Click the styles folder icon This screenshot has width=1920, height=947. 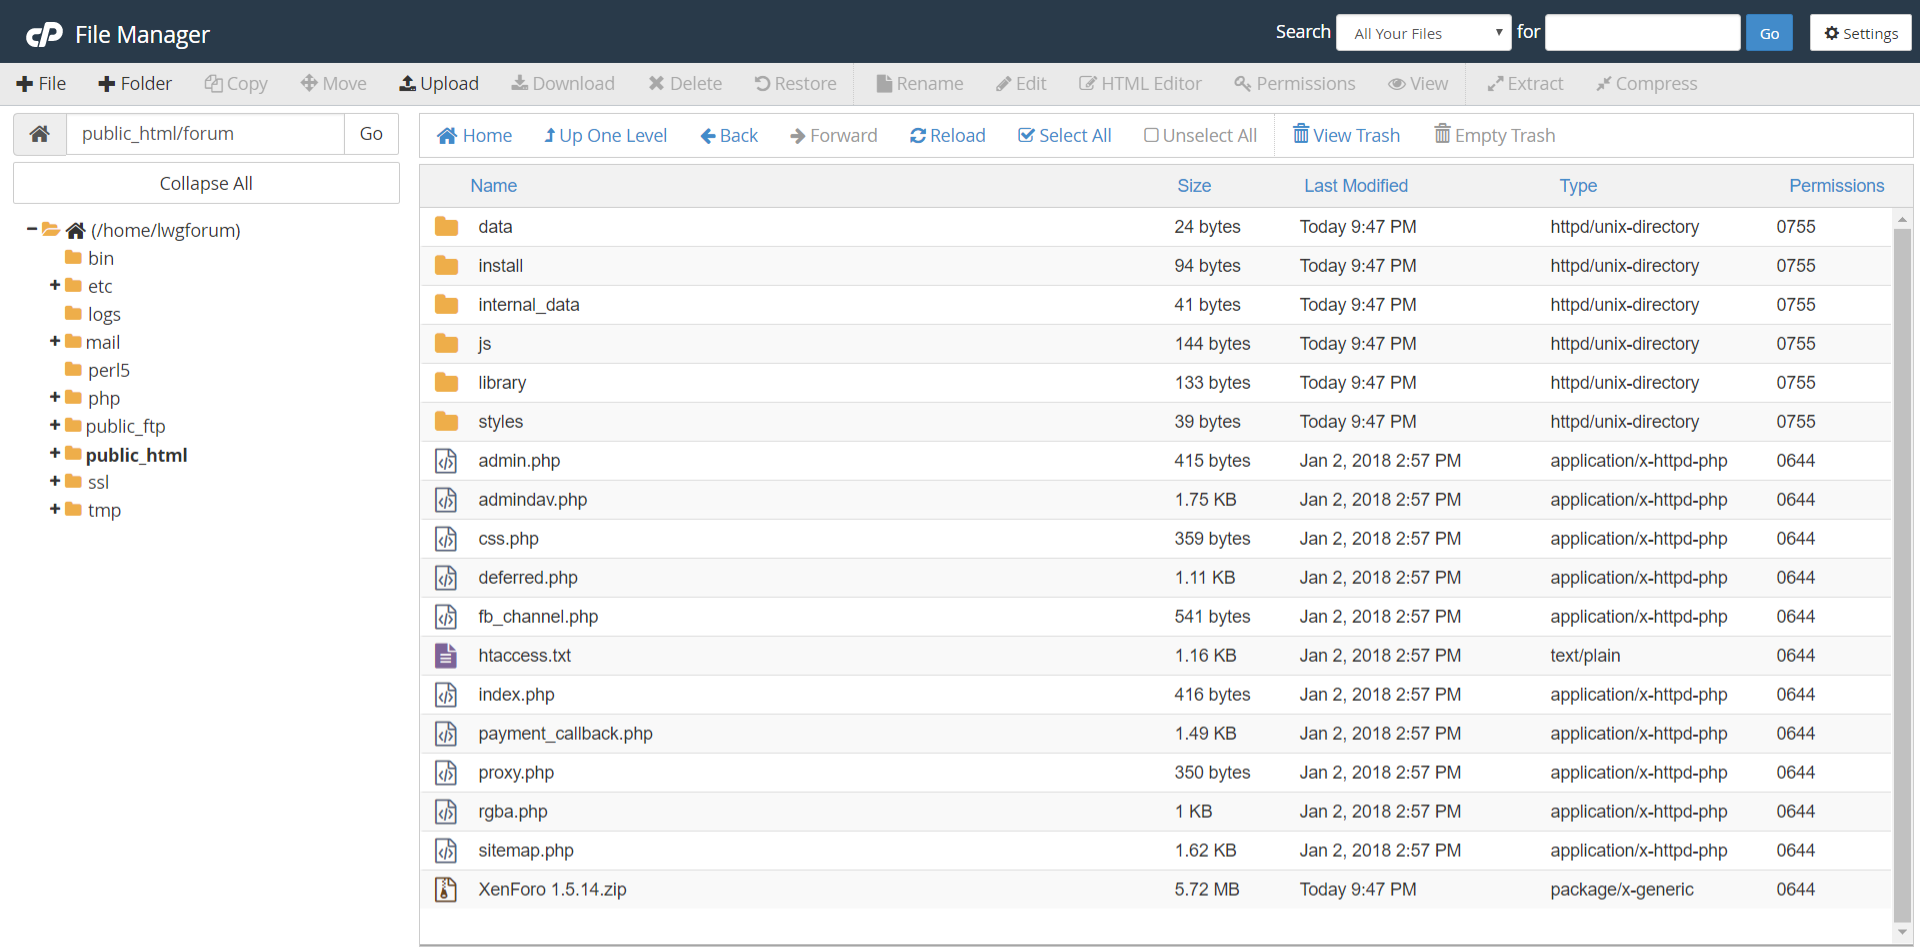tap(447, 422)
